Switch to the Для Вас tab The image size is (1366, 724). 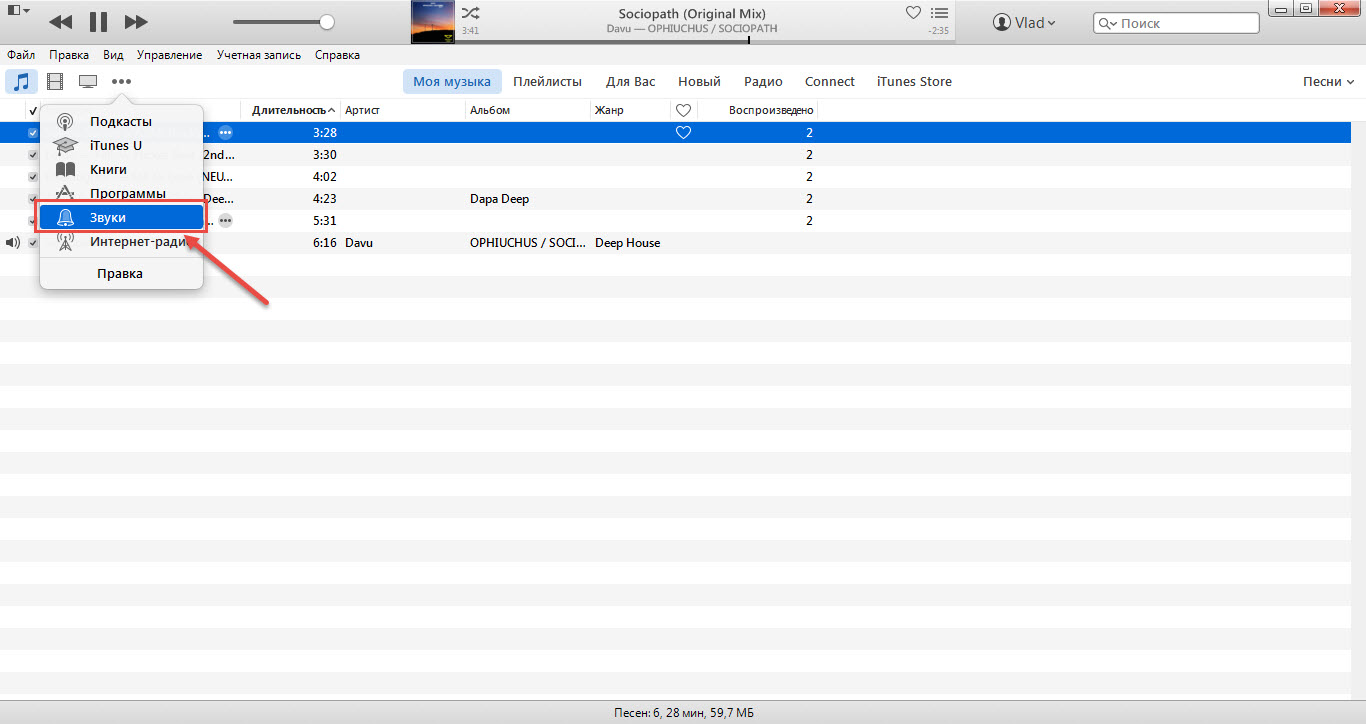[631, 81]
